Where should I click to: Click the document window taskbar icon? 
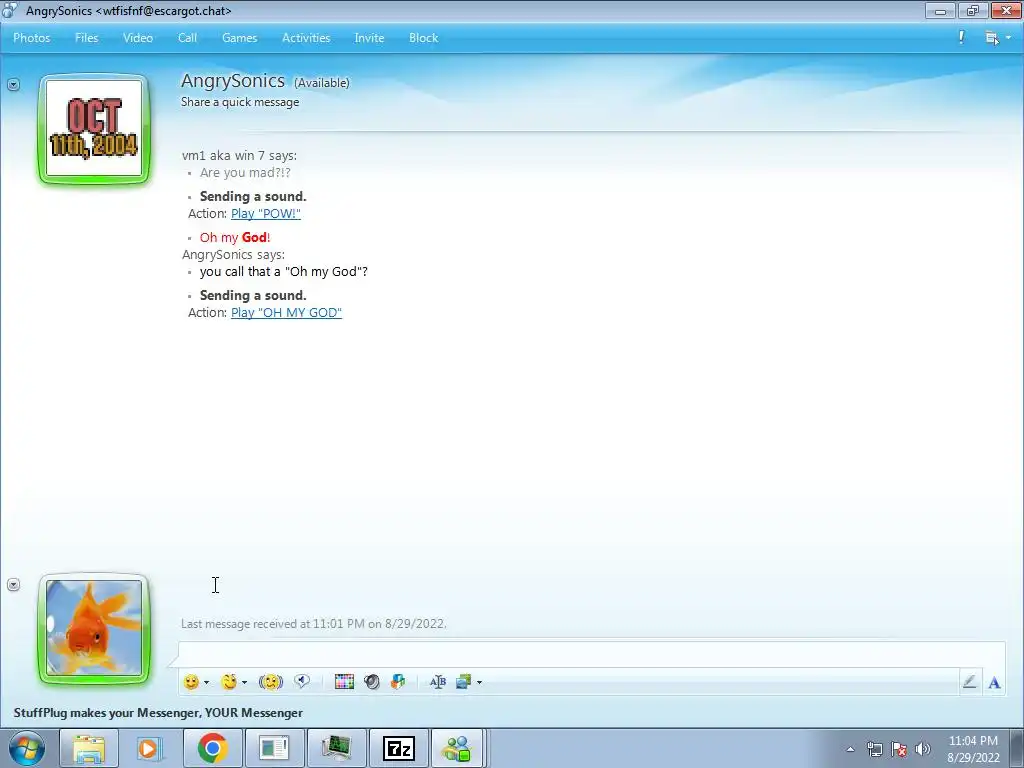click(274, 748)
